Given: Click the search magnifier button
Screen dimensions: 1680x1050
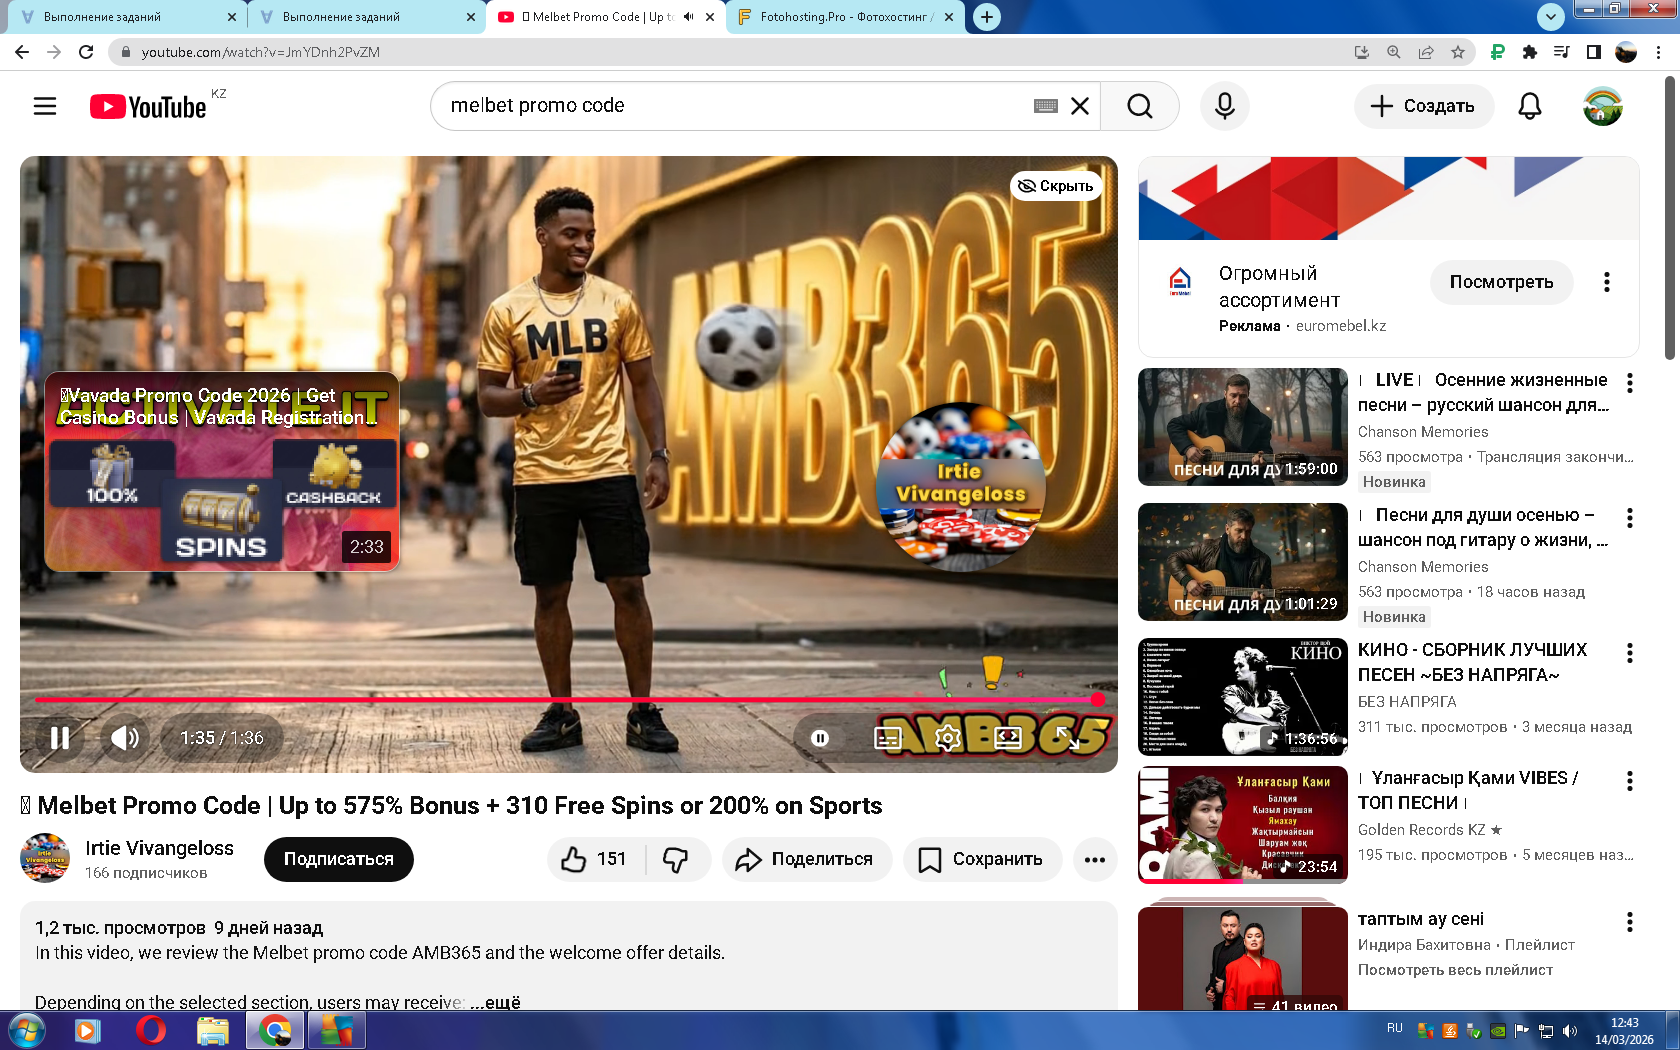Looking at the screenshot, I should point(1139,106).
